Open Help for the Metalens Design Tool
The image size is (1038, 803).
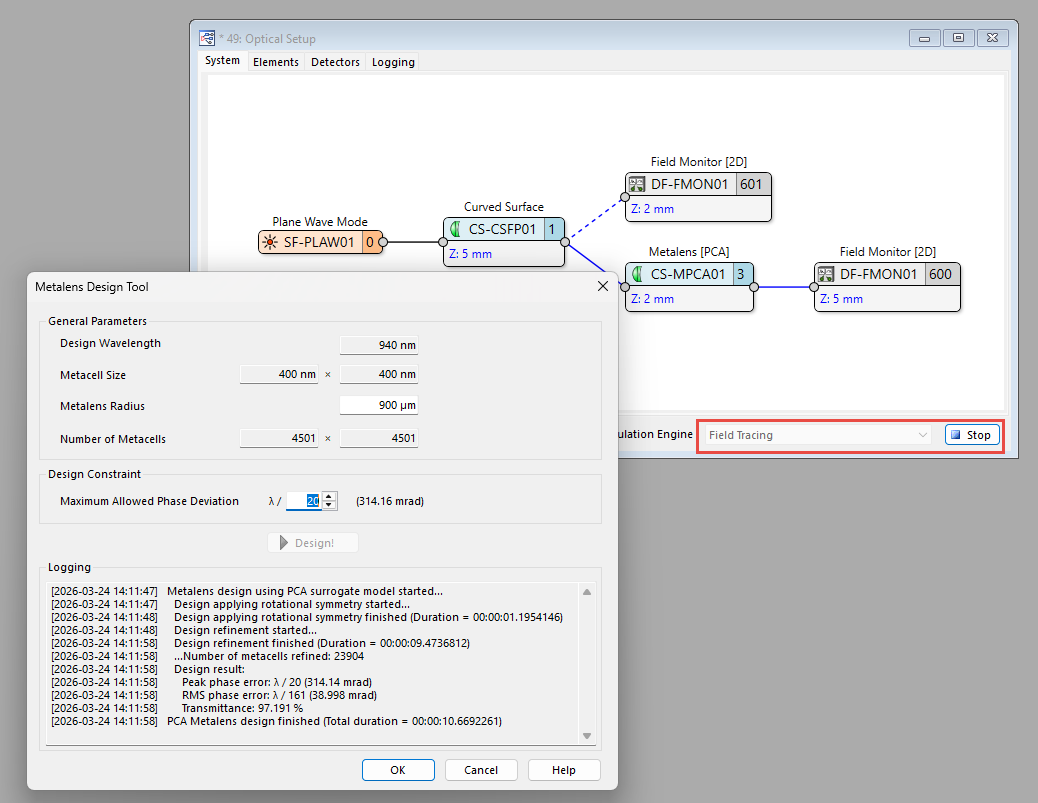[564, 770]
